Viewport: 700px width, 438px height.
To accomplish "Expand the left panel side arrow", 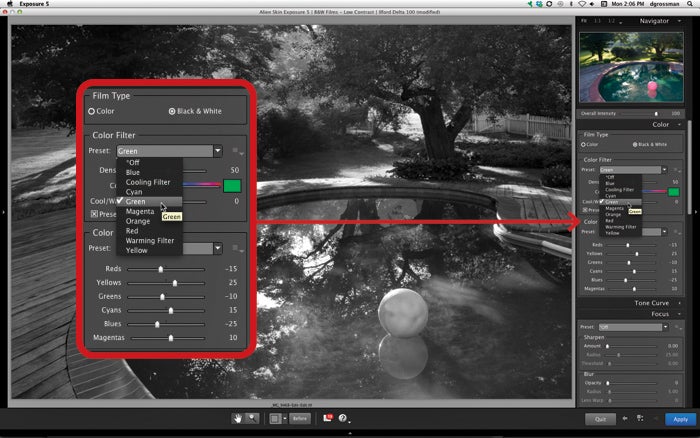I will [x=4, y=212].
